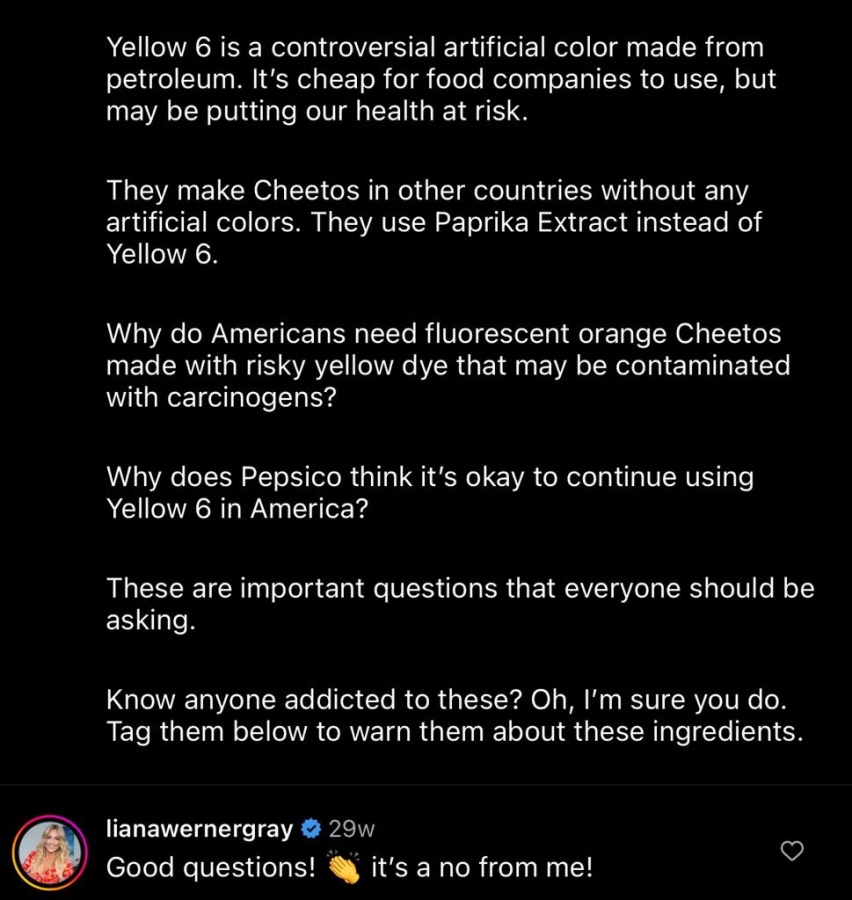Click the blue verified badge
Image resolution: width=852 pixels, height=900 pixels.
point(311,828)
